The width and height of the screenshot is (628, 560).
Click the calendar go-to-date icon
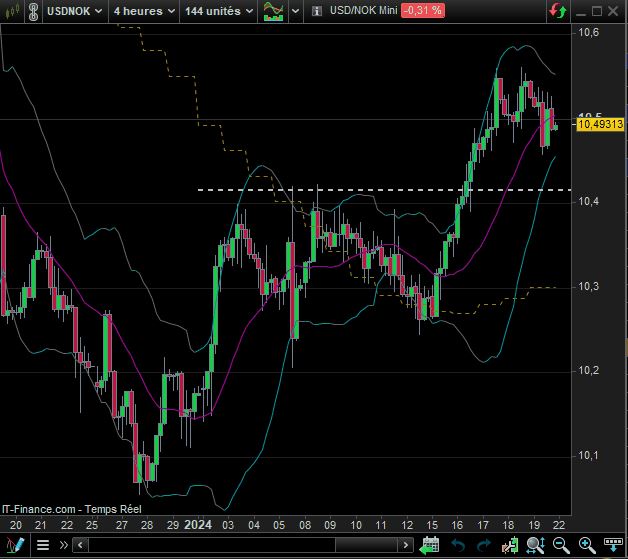coord(429,545)
